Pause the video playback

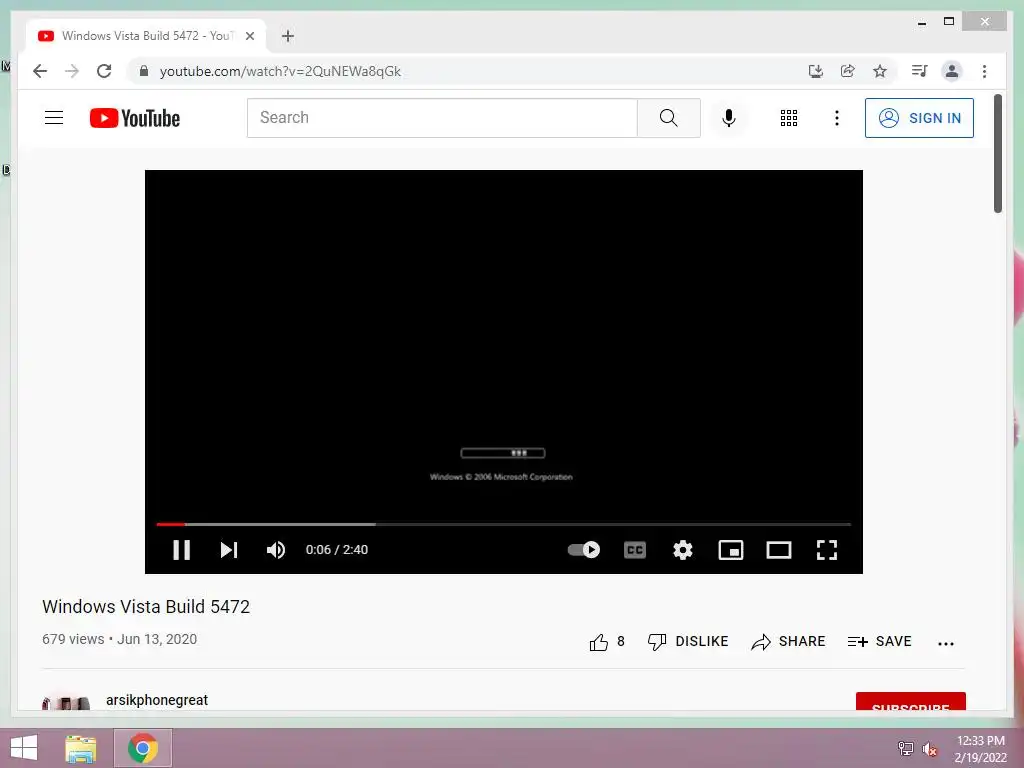pos(182,550)
